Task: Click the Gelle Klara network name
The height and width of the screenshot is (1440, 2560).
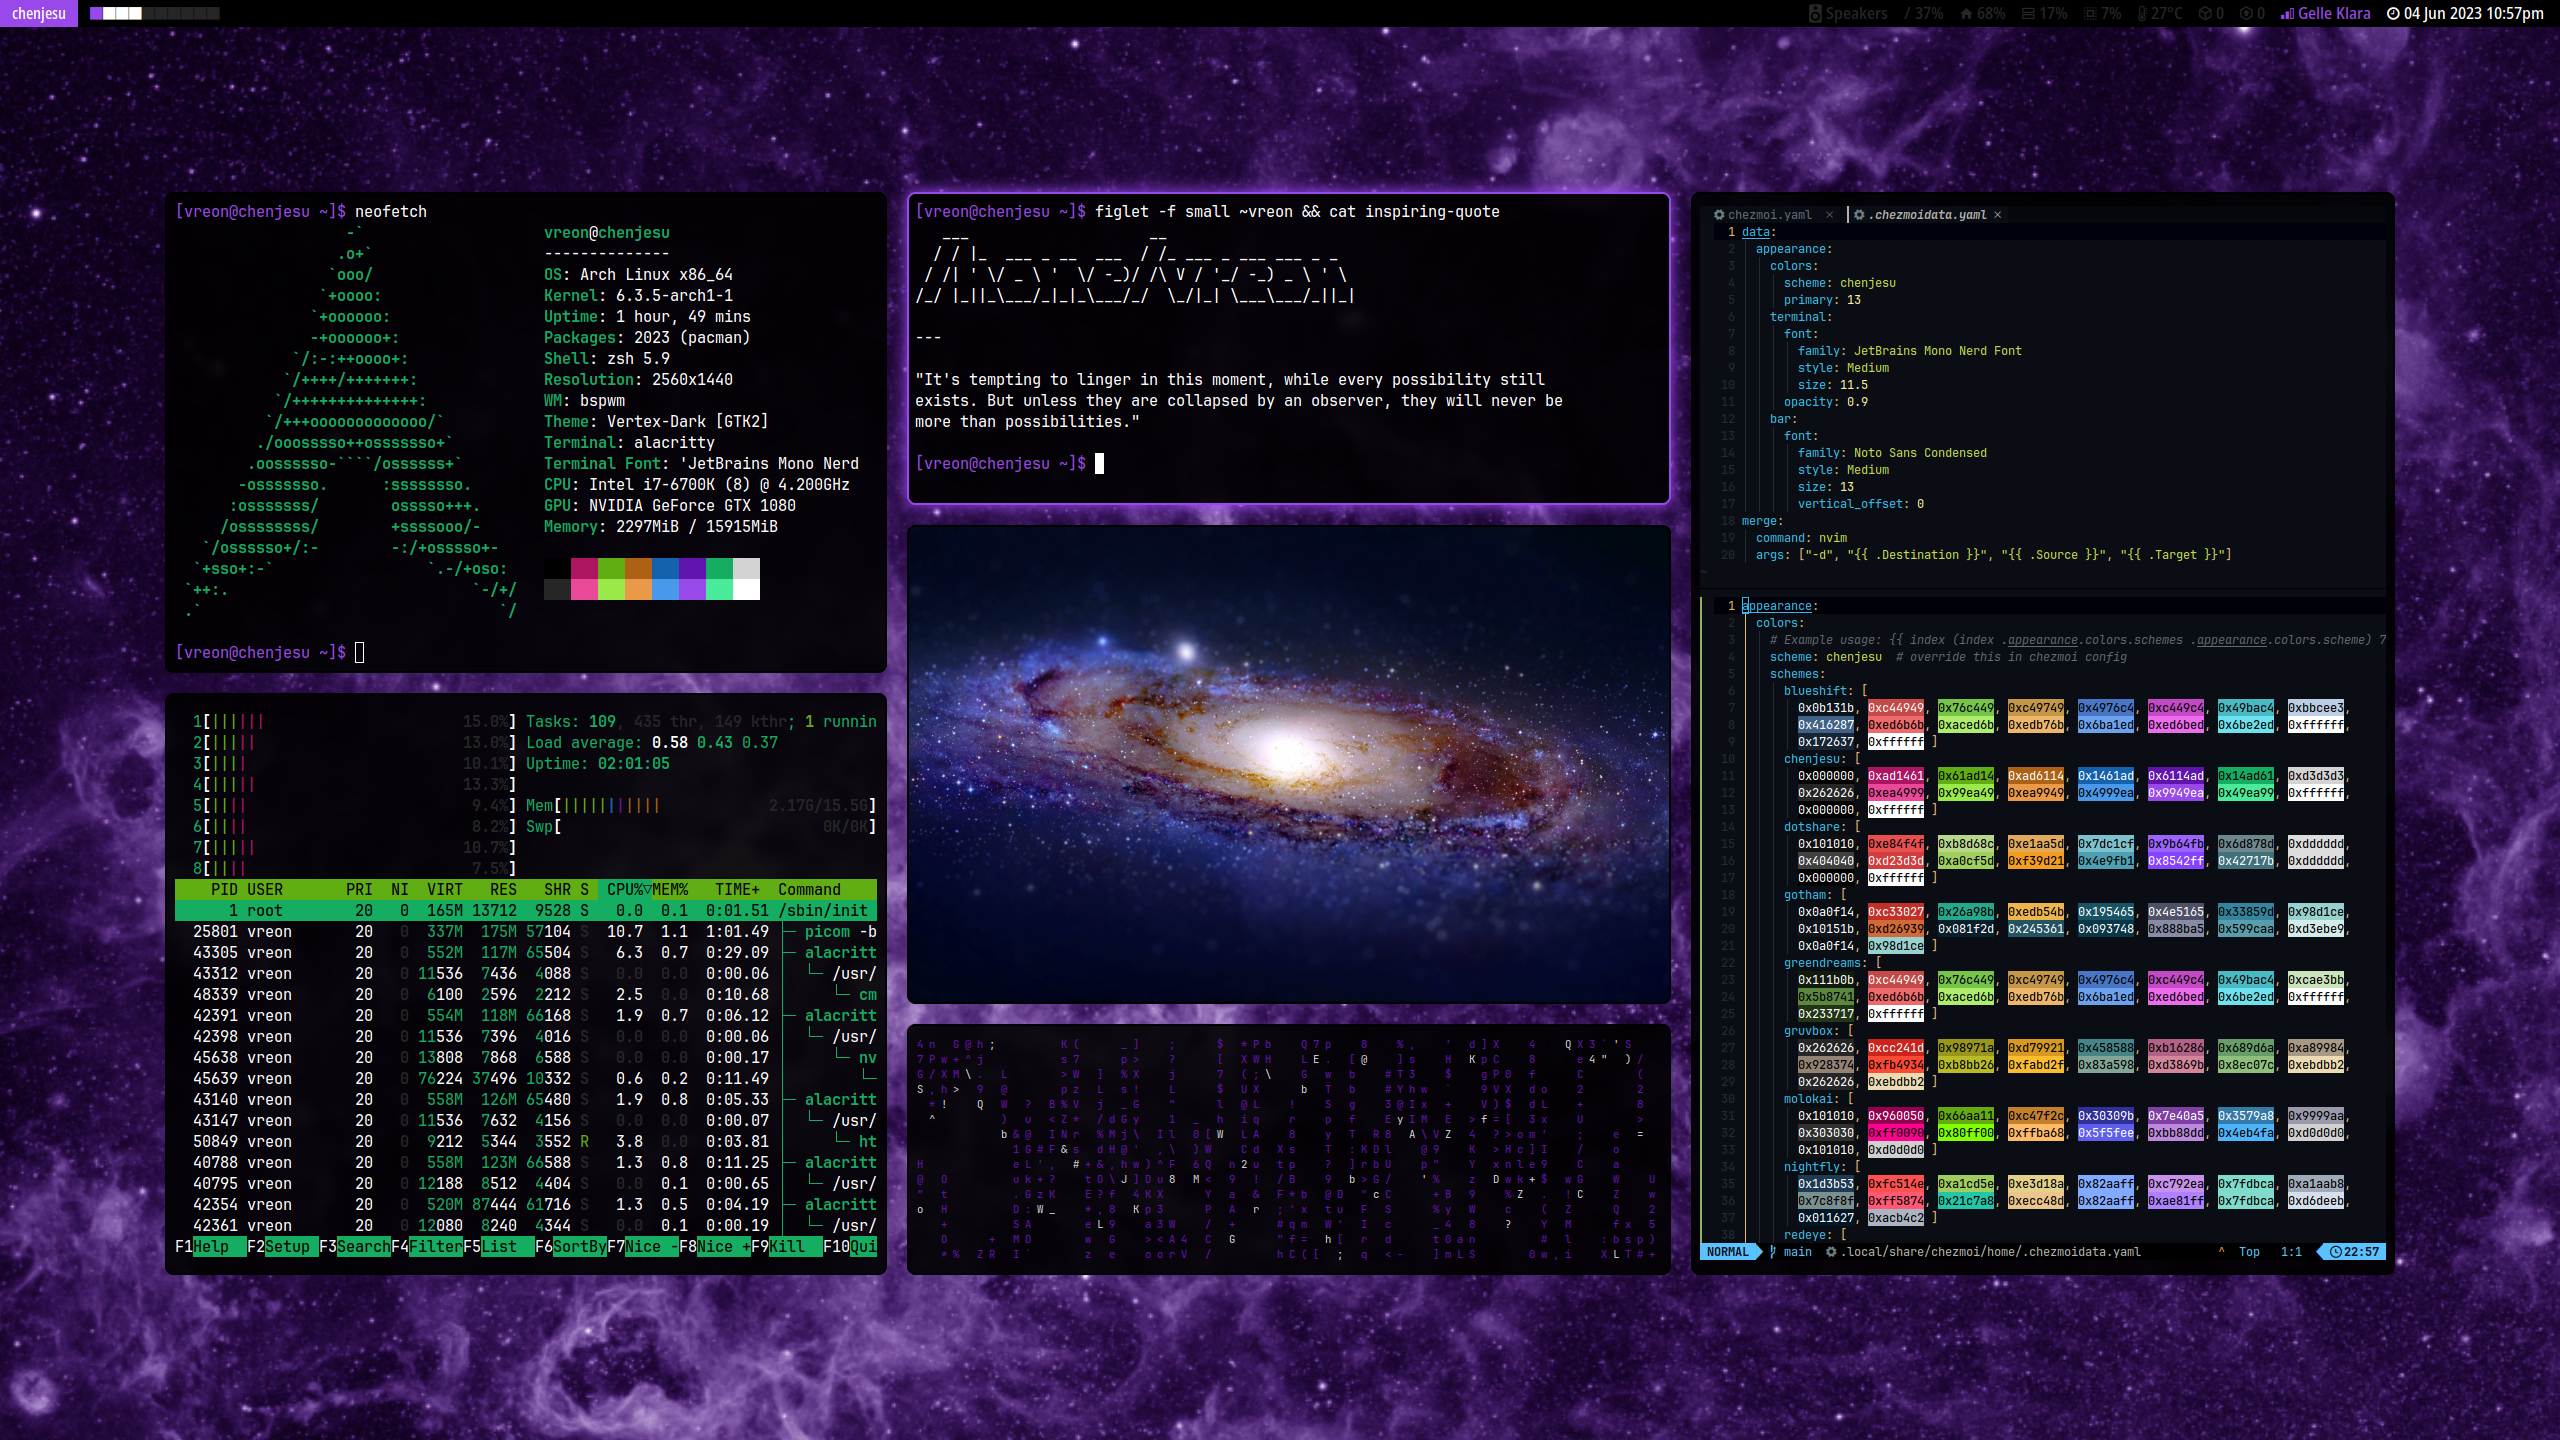Action: [x=2334, y=14]
